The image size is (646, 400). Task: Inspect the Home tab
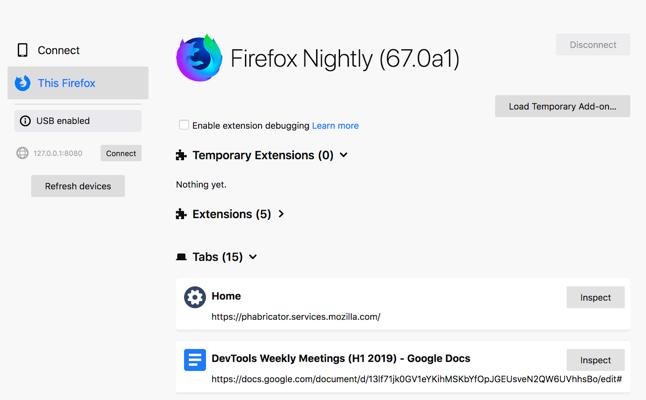[595, 297]
